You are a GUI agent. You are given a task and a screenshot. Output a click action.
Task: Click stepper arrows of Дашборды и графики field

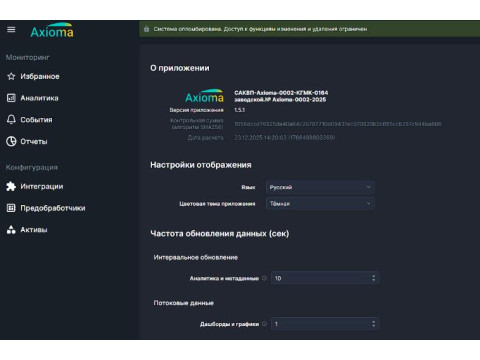pyautogui.click(x=373, y=324)
